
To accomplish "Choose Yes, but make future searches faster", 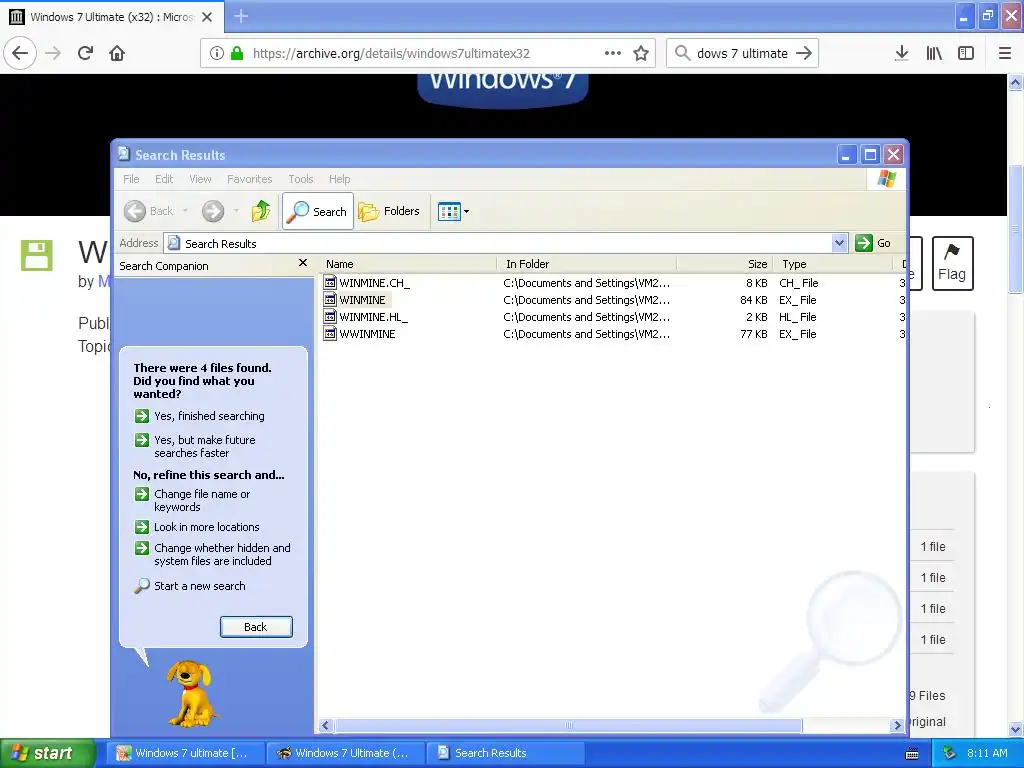I will tap(195, 446).
